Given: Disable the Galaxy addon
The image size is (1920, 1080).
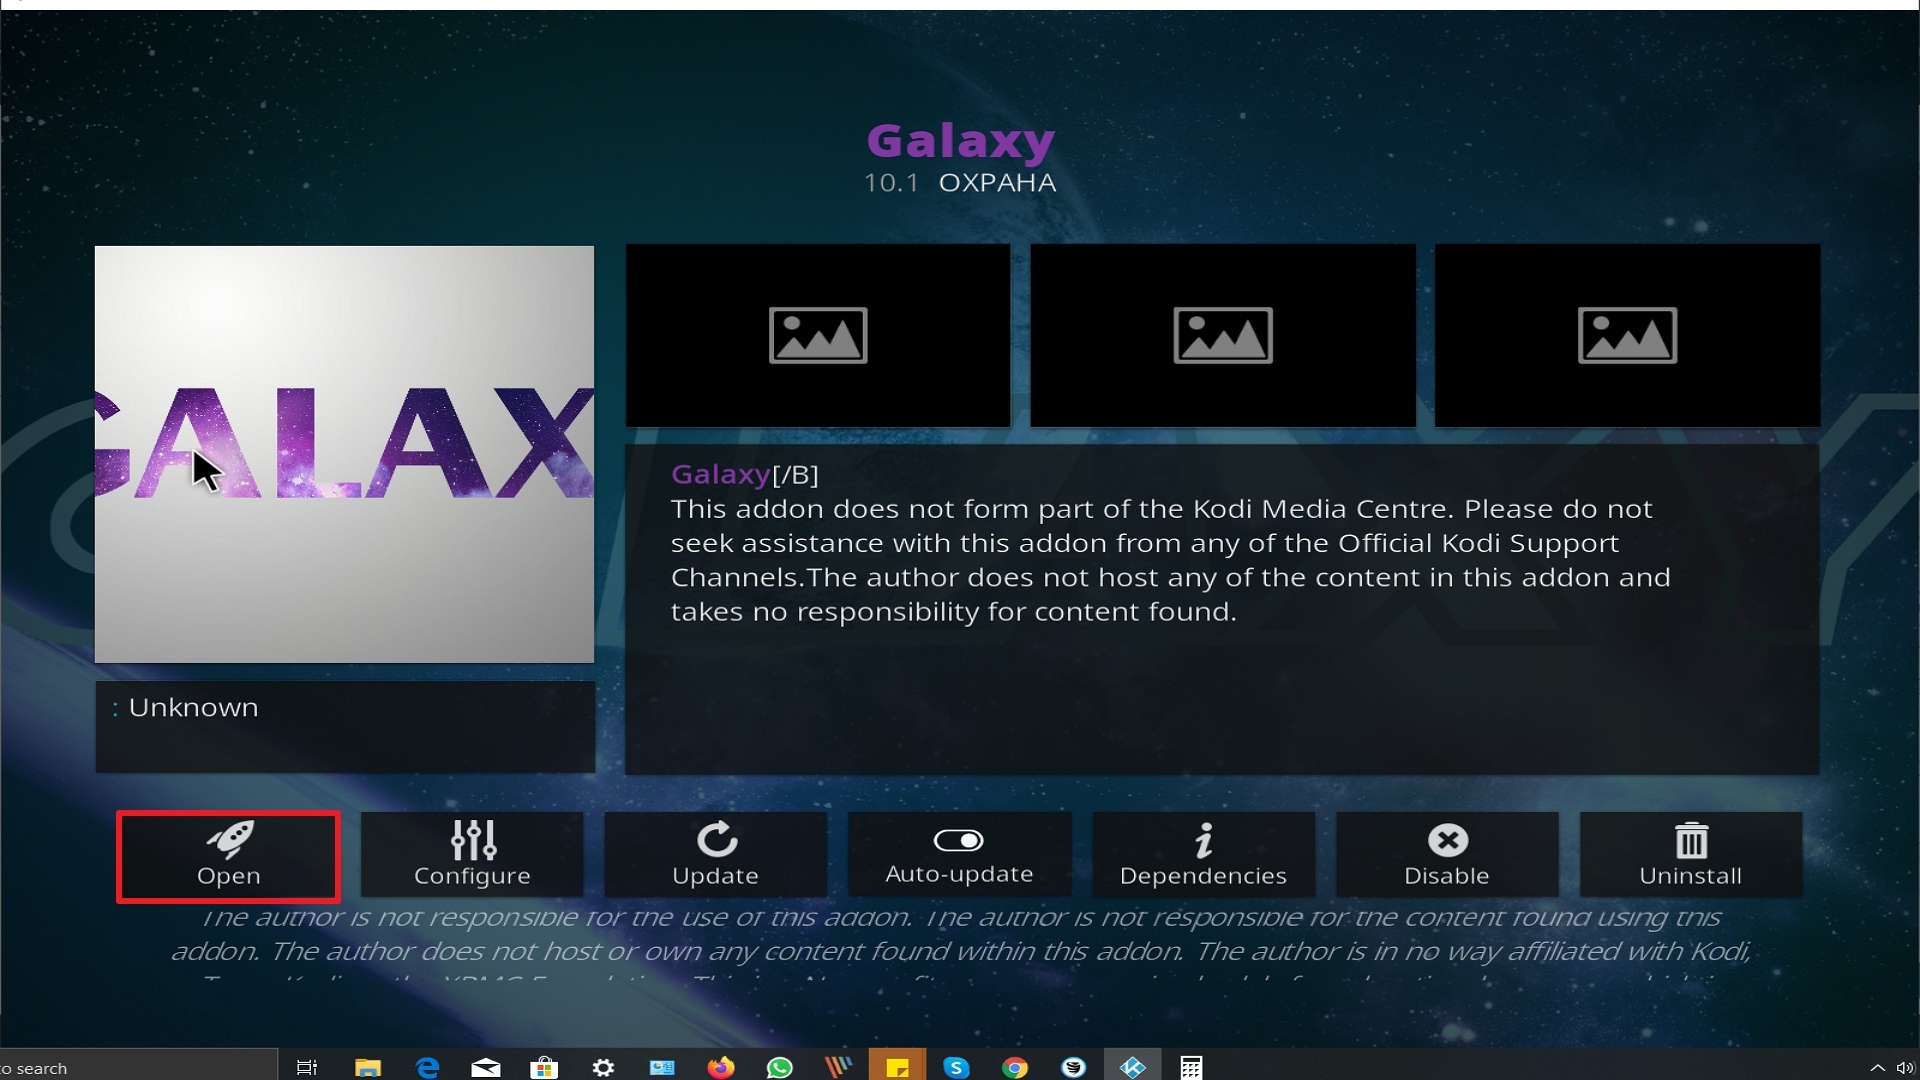Looking at the screenshot, I should 1447,856.
